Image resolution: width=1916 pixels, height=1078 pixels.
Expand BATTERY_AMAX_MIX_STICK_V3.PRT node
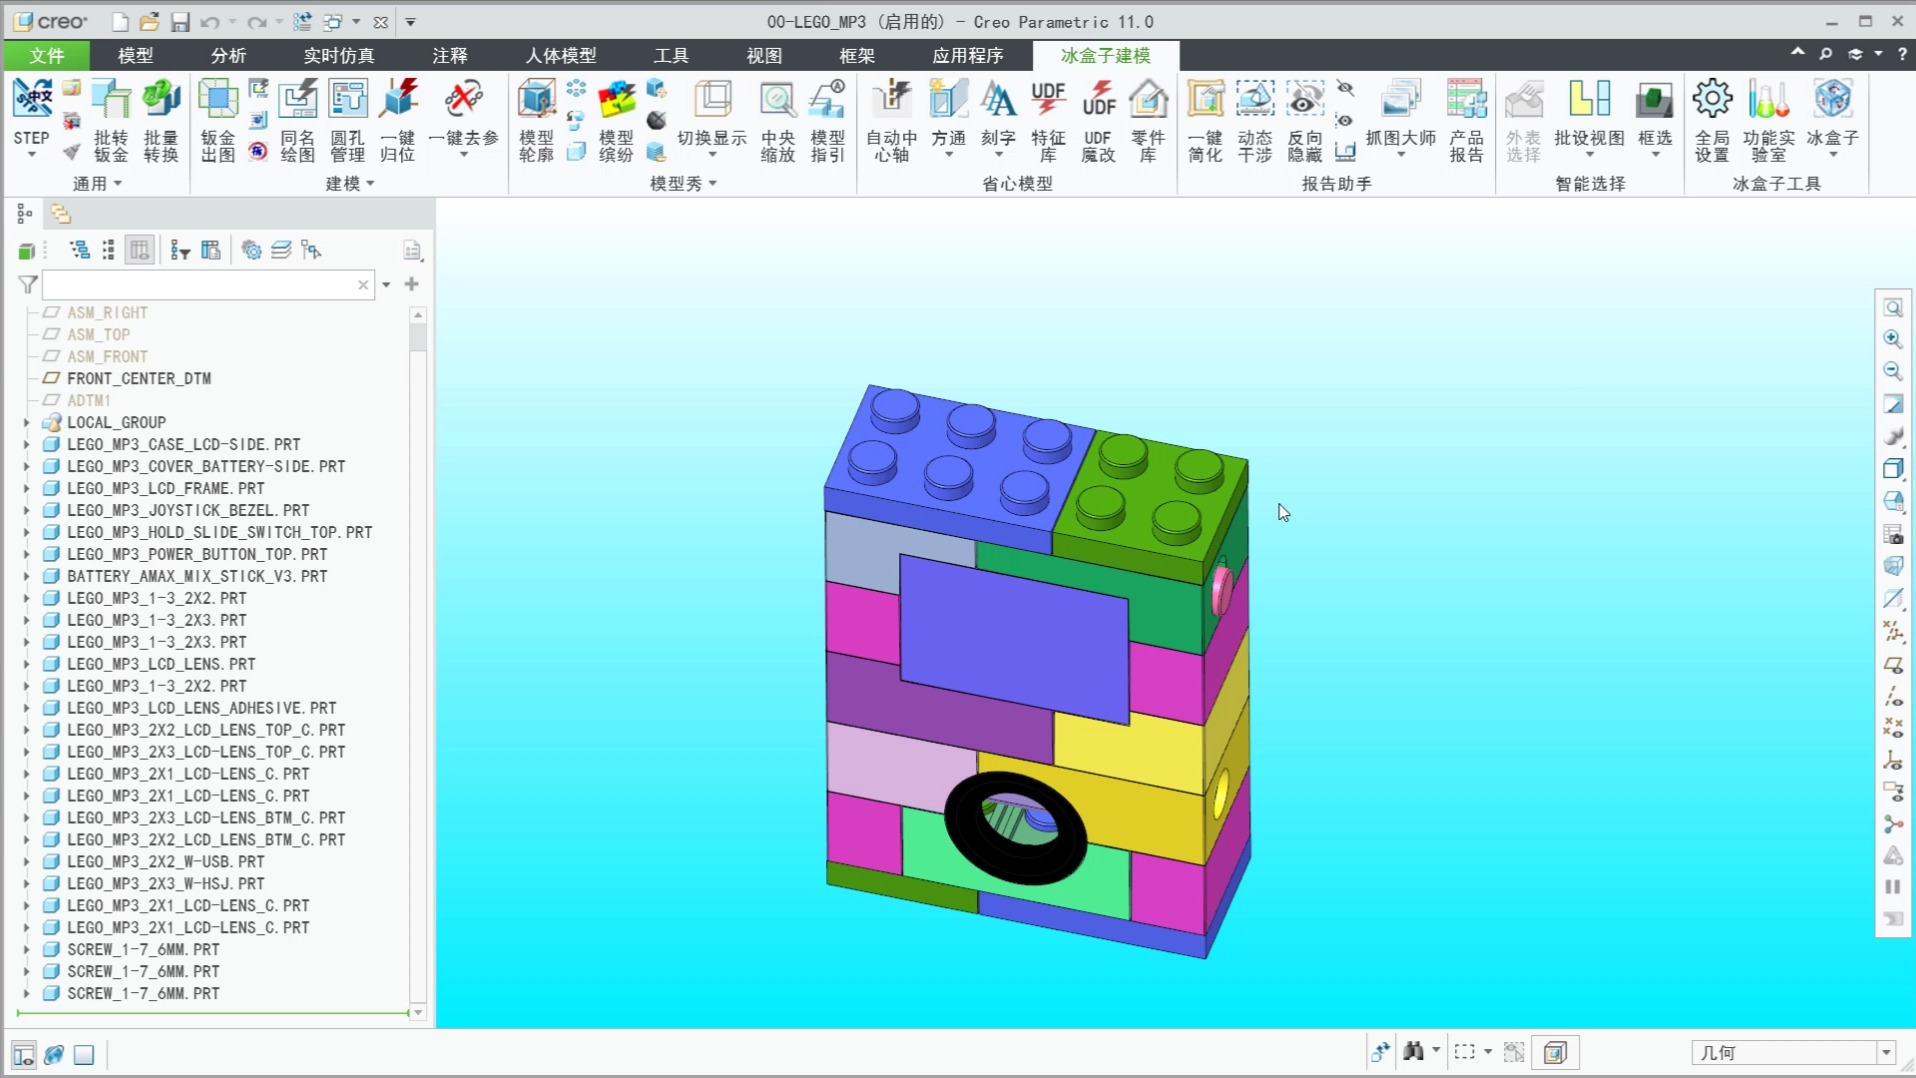[27, 576]
